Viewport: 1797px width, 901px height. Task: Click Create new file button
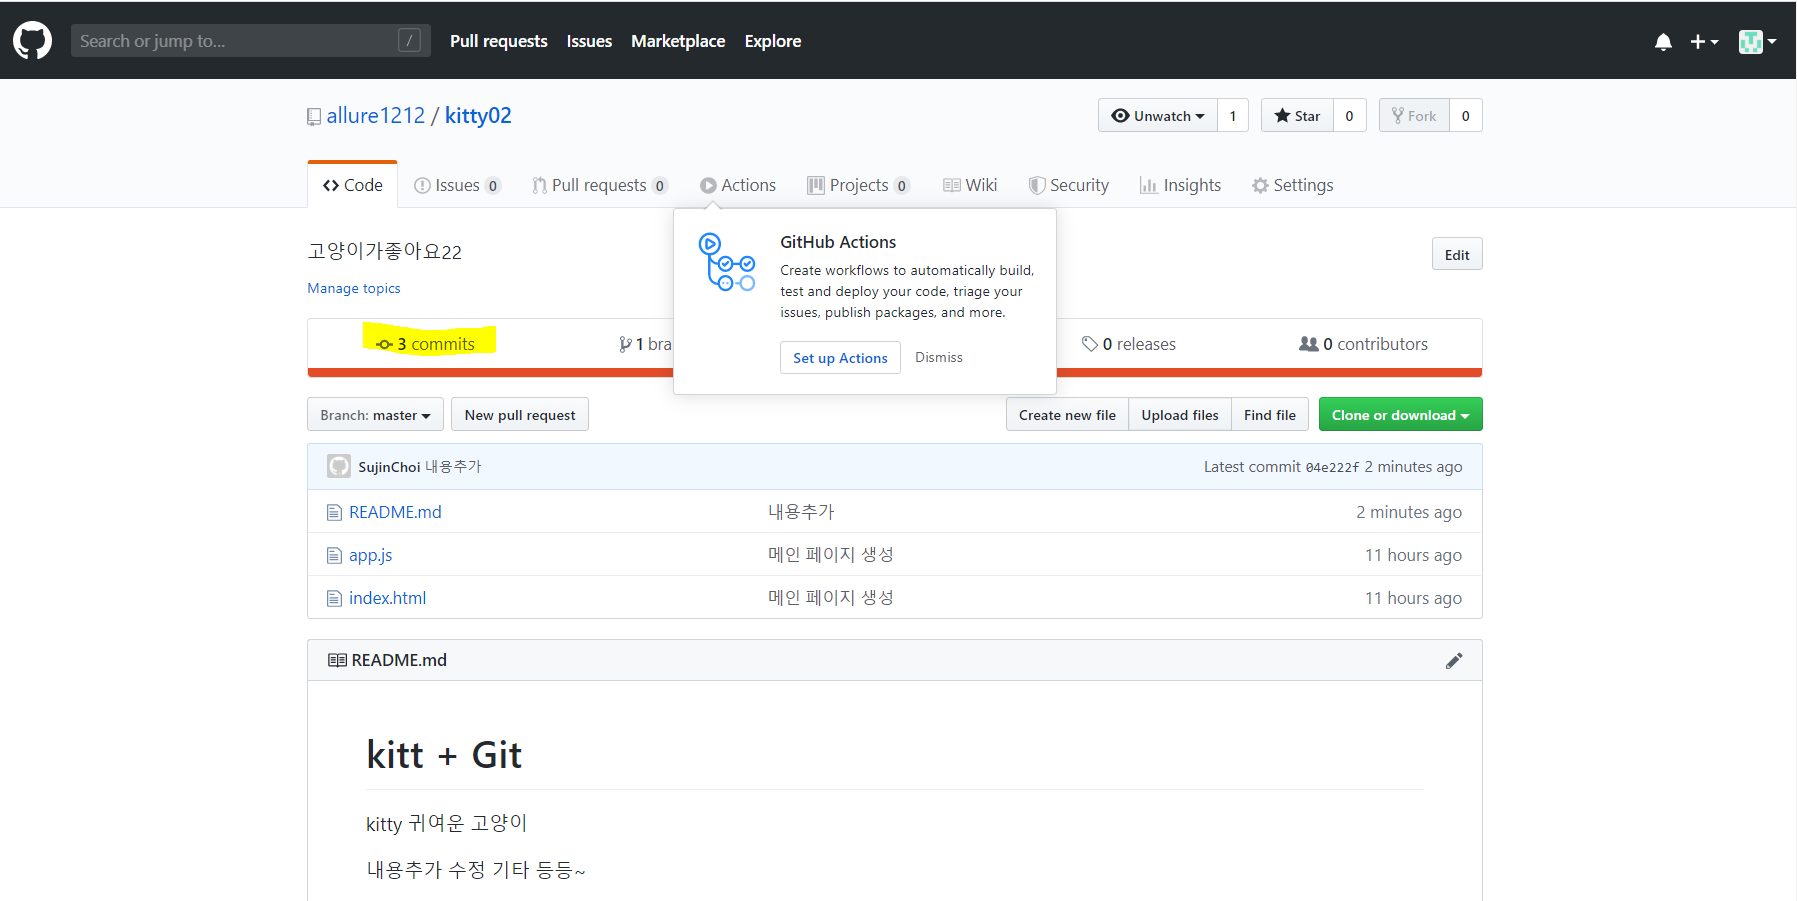pyautogui.click(x=1067, y=415)
